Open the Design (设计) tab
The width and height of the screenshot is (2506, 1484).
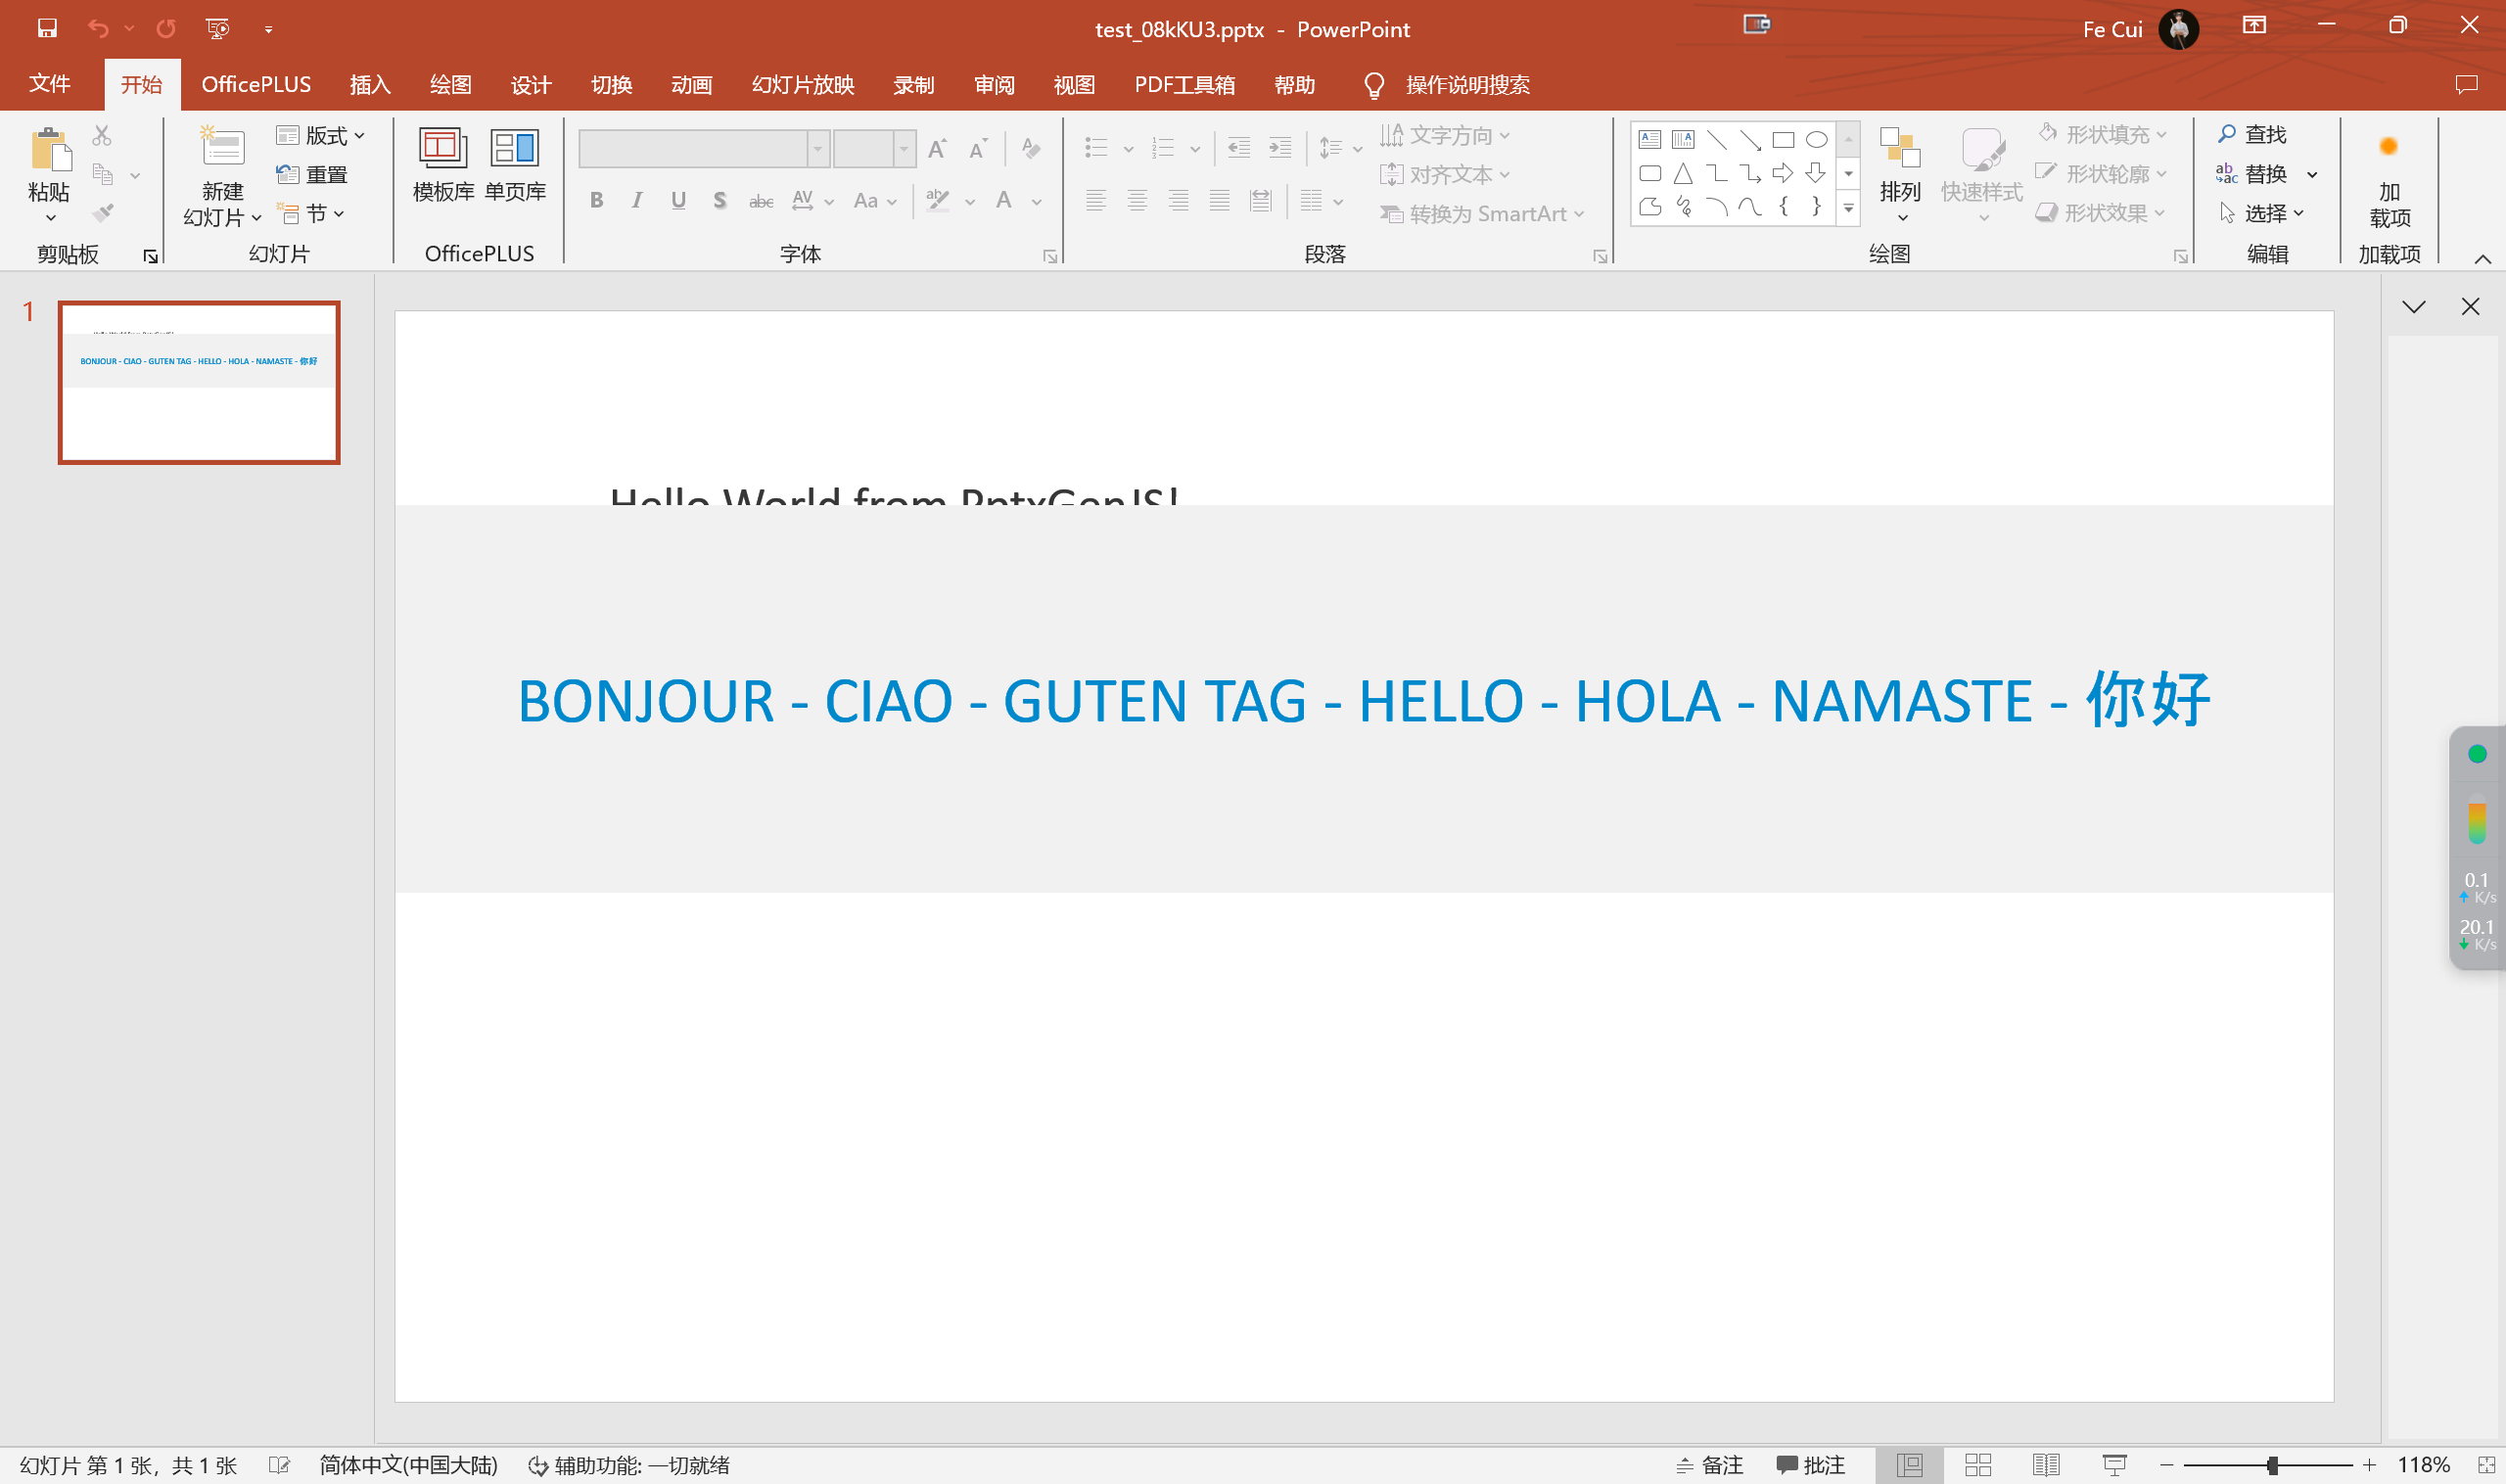click(x=530, y=85)
